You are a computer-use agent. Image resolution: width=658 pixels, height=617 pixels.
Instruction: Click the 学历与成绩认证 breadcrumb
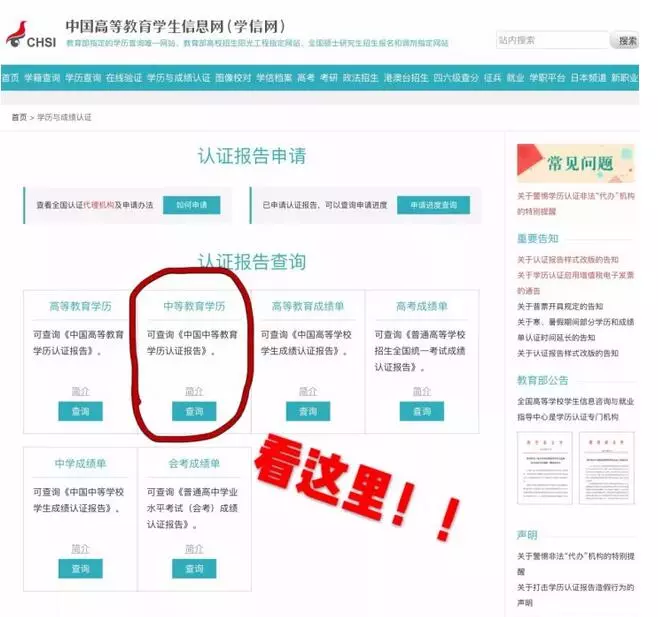[x=64, y=117]
